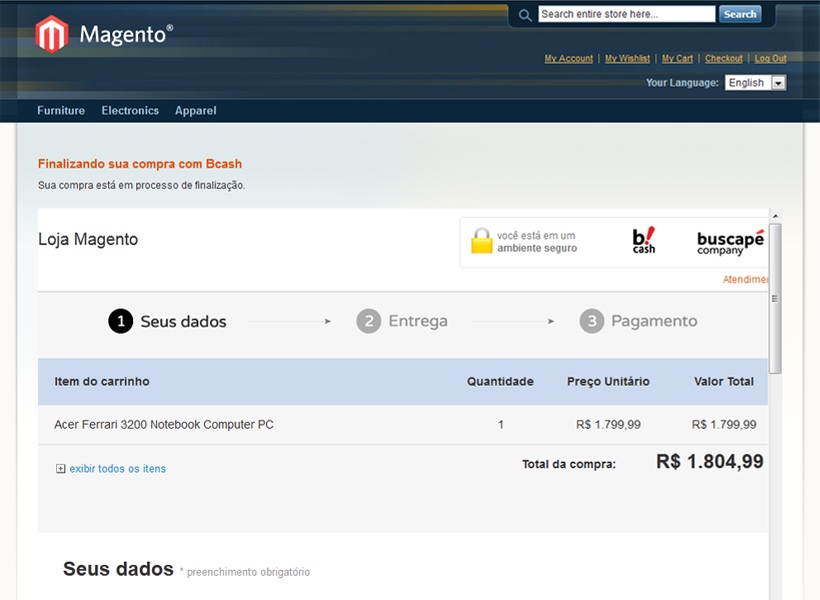Click step 3 Pagamento circle

pyautogui.click(x=592, y=321)
